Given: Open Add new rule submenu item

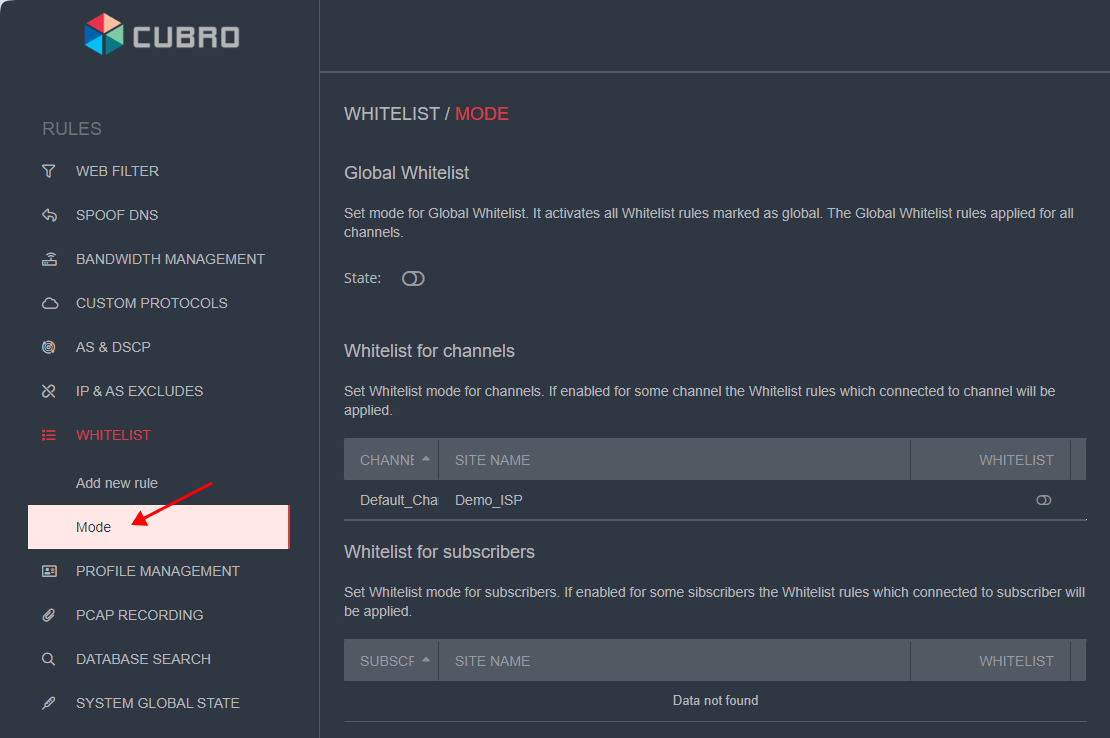Looking at the screenshot, I should pos(117,483).
